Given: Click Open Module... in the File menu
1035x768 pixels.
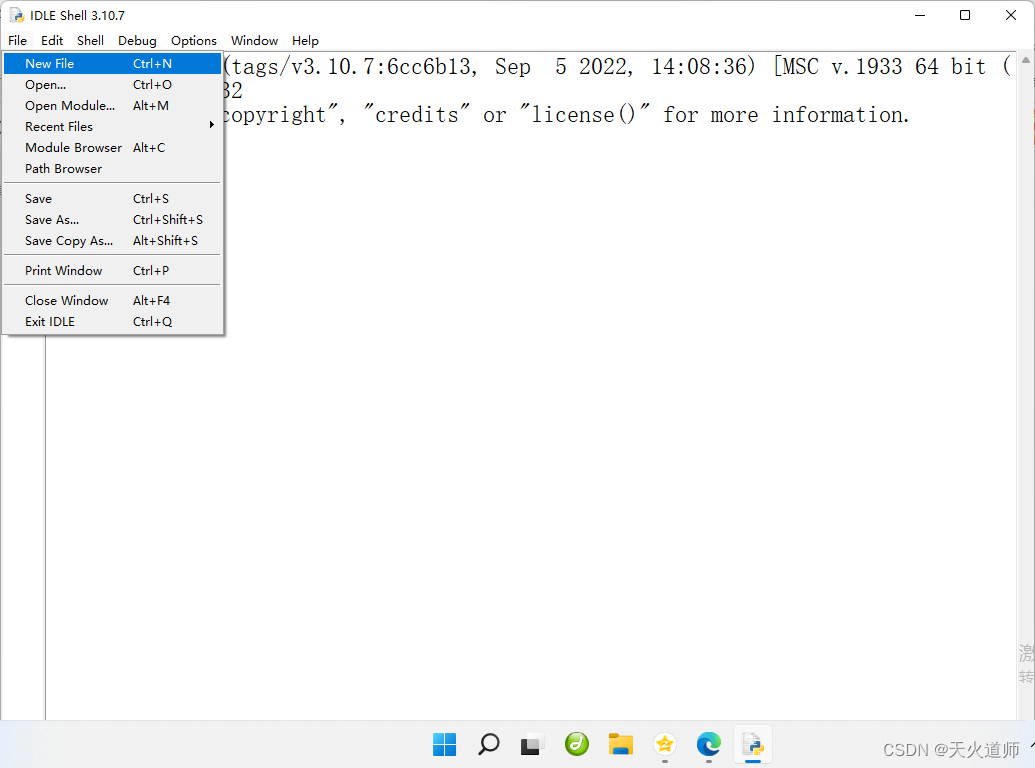Looking at the screenshot, I should click(112, 106).
